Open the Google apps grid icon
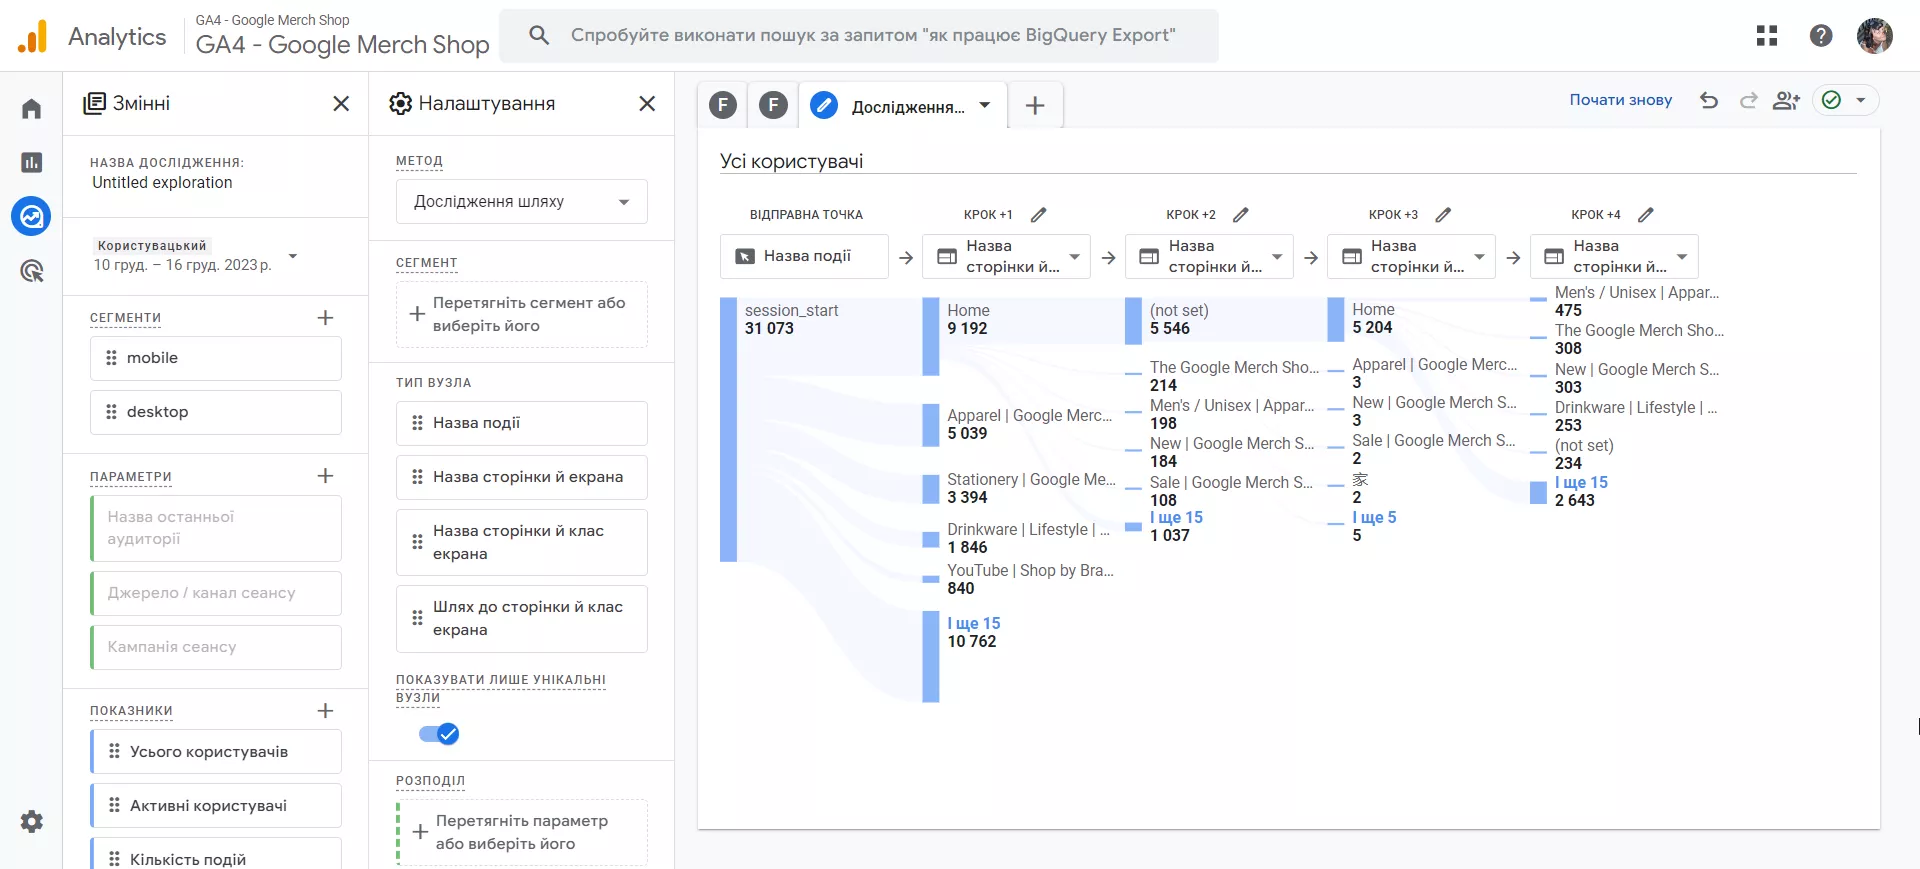1920x869 pixels. point(1767,36)
